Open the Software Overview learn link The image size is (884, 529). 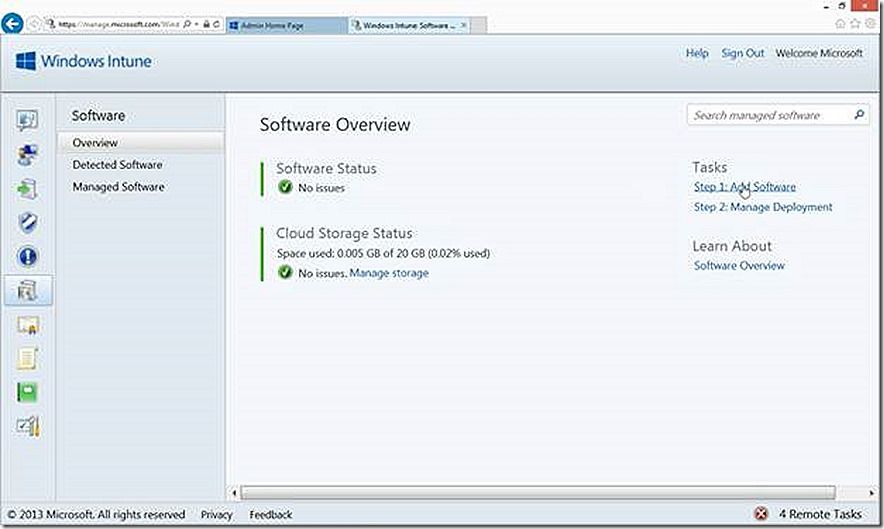click(739, 266)
